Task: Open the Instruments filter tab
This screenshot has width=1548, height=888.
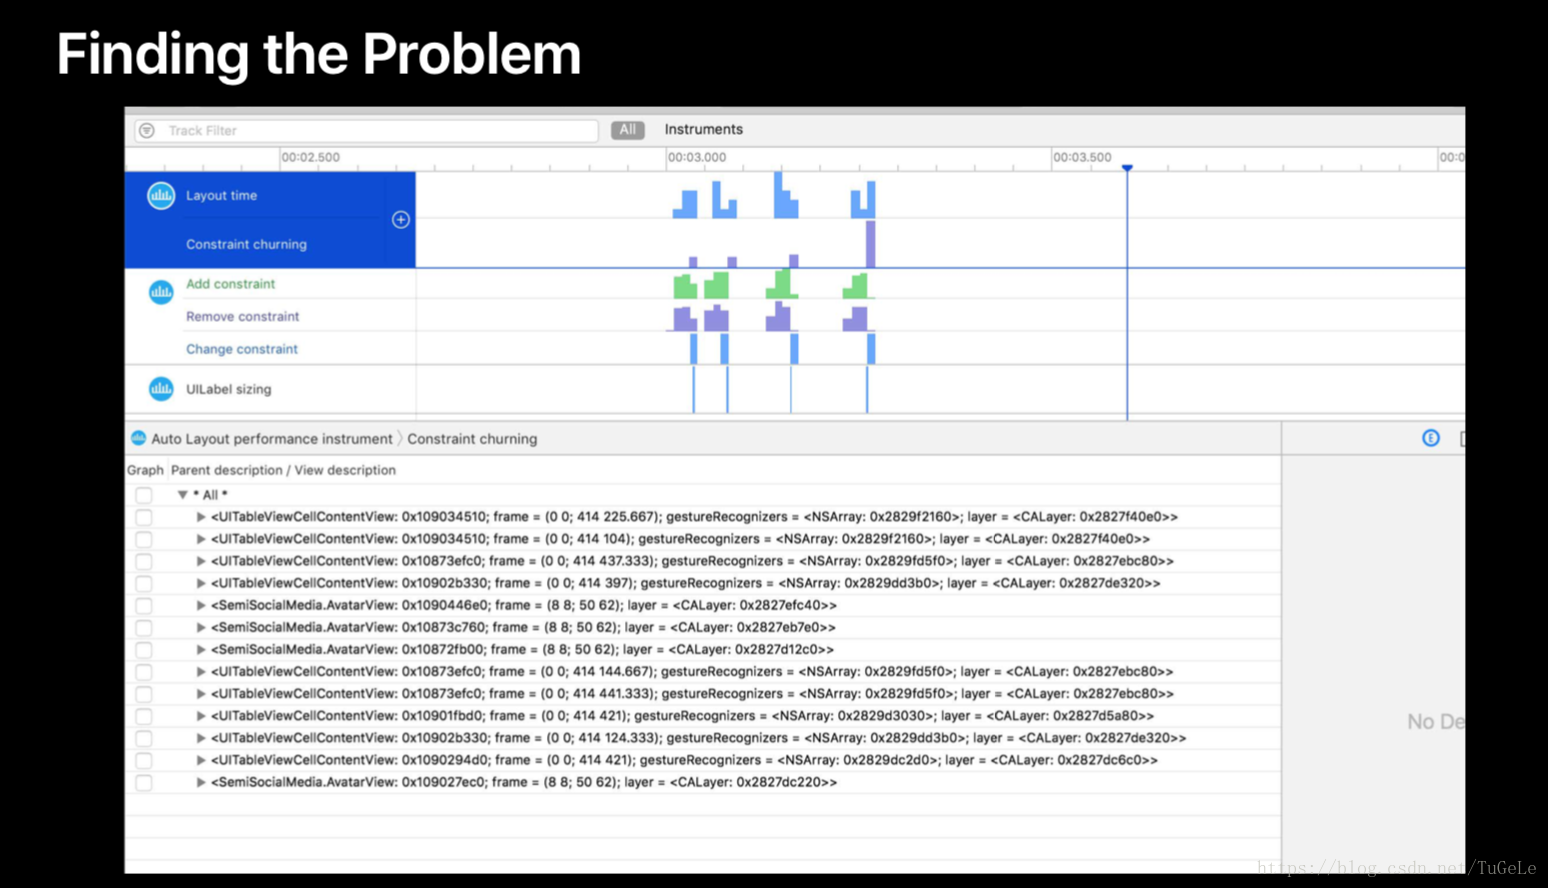Action: (704, 130)
